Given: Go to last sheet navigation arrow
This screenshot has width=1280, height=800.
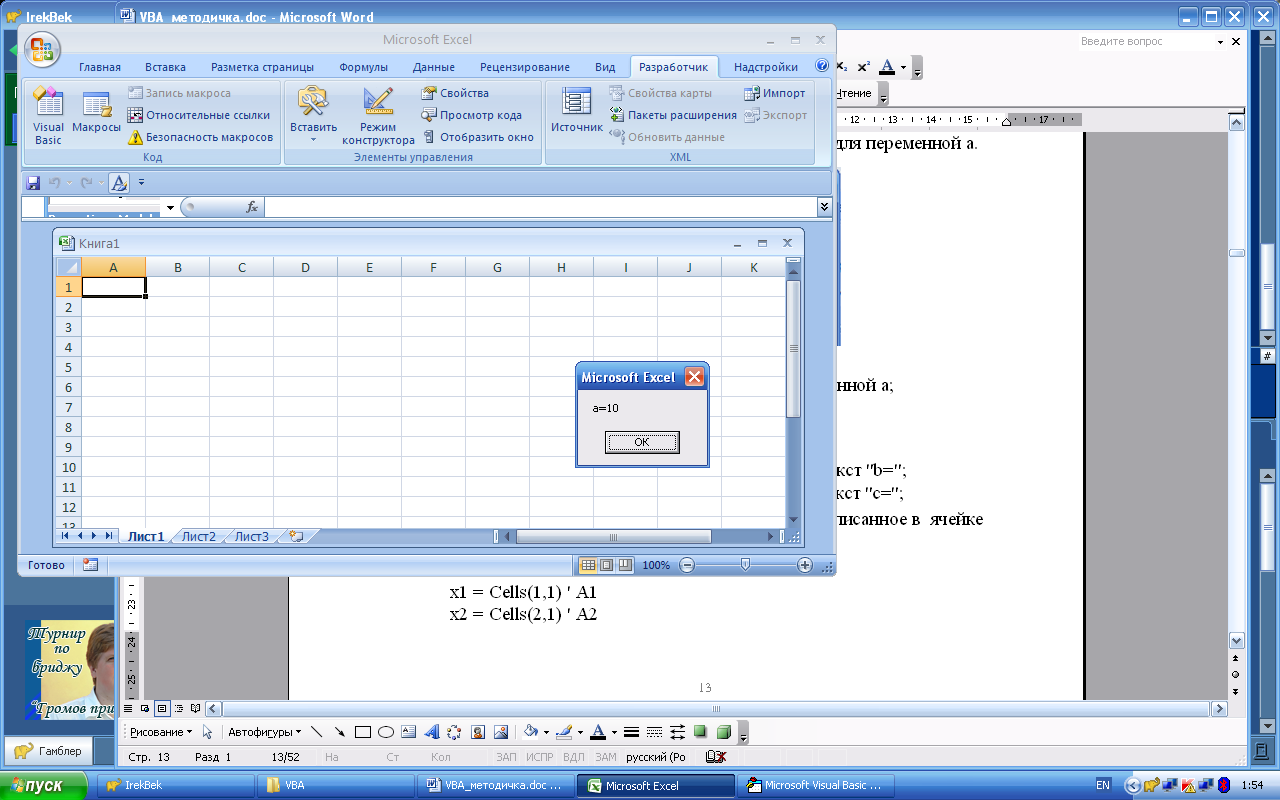Looking at the screenshot, I should click(109, 536).
